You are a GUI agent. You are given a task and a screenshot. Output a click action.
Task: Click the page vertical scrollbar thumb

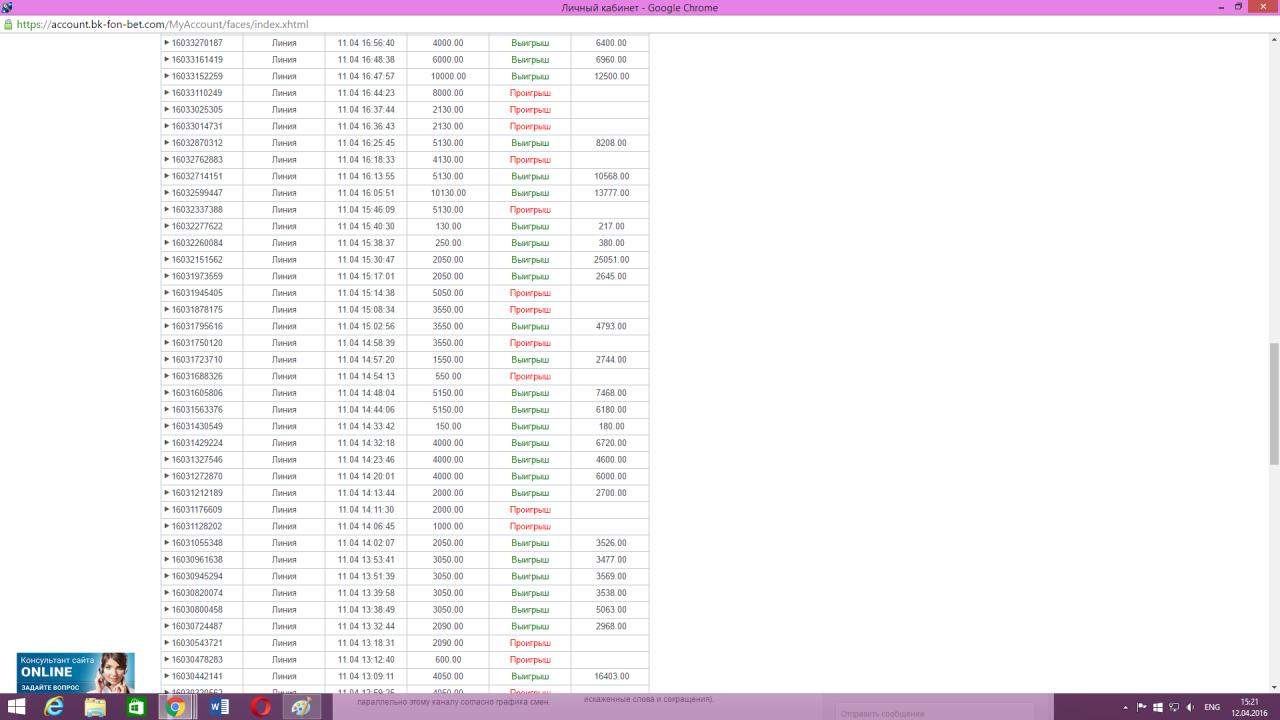tap(1273, 403)
